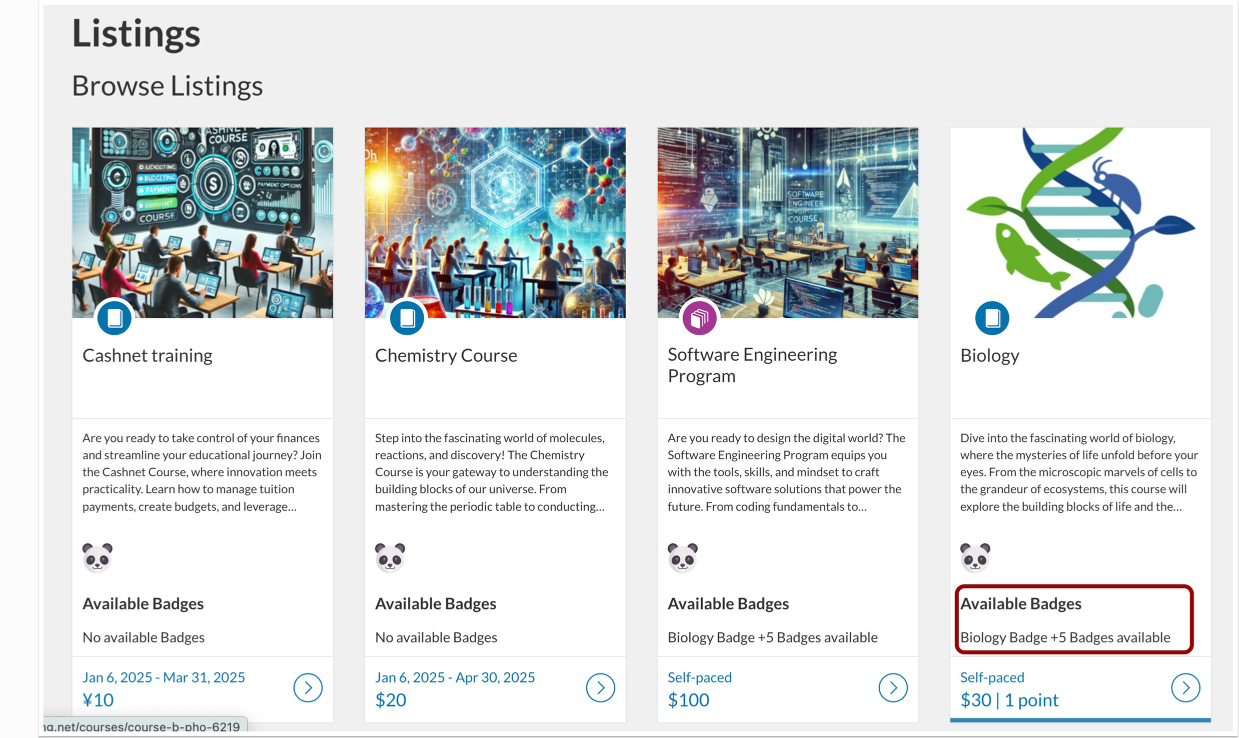Image resolution: width=1239 pixels, height=738 pixels.
Task: Click the Browse Listings heading
Action: [167, 86]
